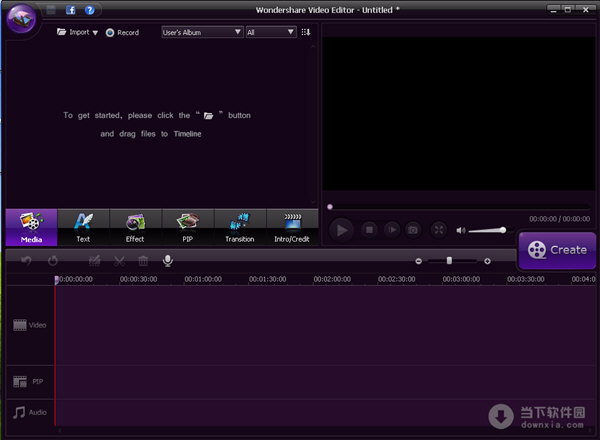This screenshot has height=440, width=600.
Task: Open the Wondershare logo main menu
Action: point(21,18)
